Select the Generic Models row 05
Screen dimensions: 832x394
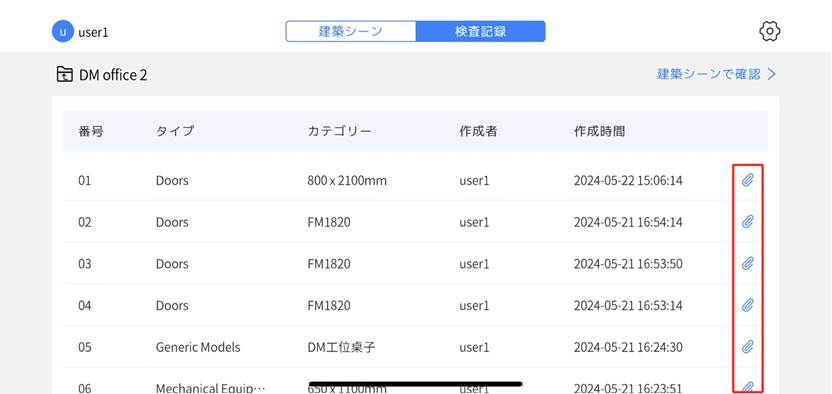415,347
